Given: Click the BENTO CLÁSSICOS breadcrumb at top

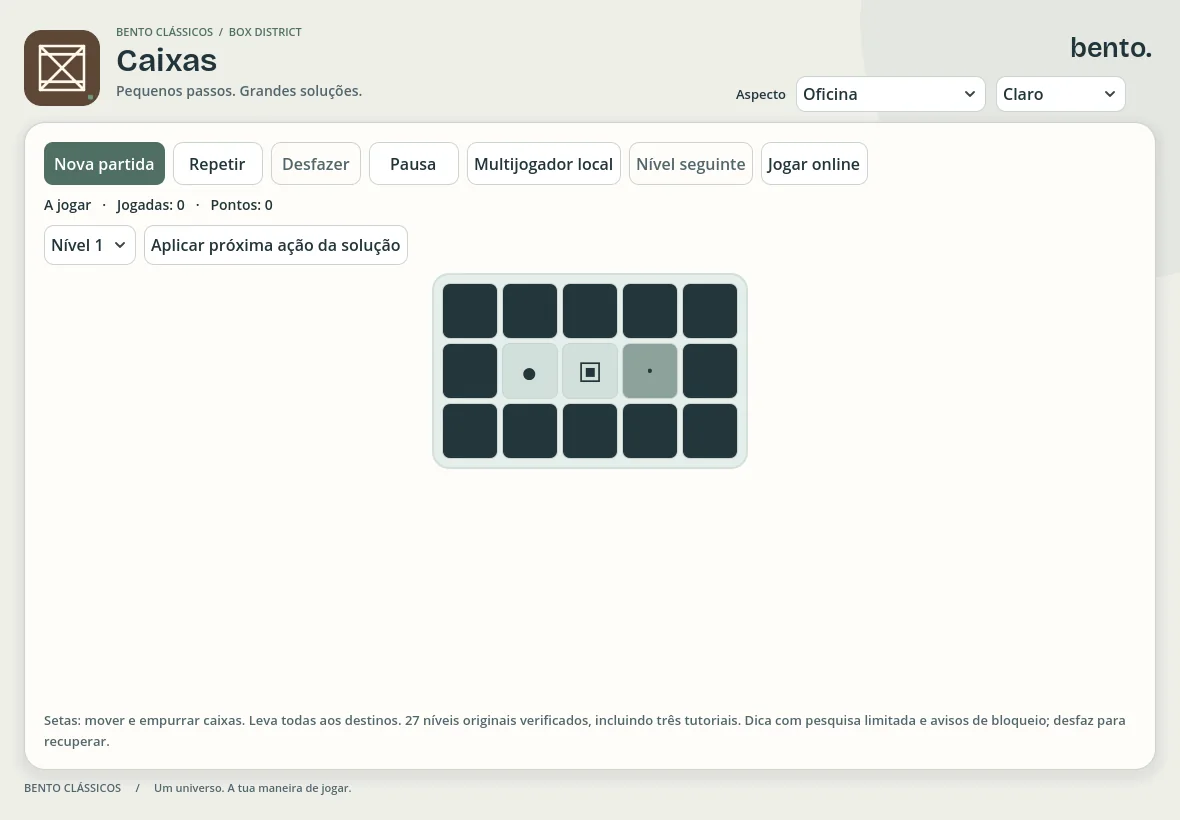Looking at the screenshot, I should click(x=164, y=32).
